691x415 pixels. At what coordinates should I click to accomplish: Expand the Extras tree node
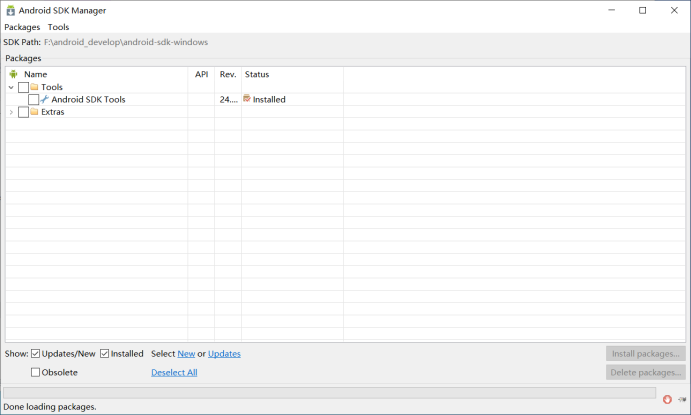(x=11, y=112)
